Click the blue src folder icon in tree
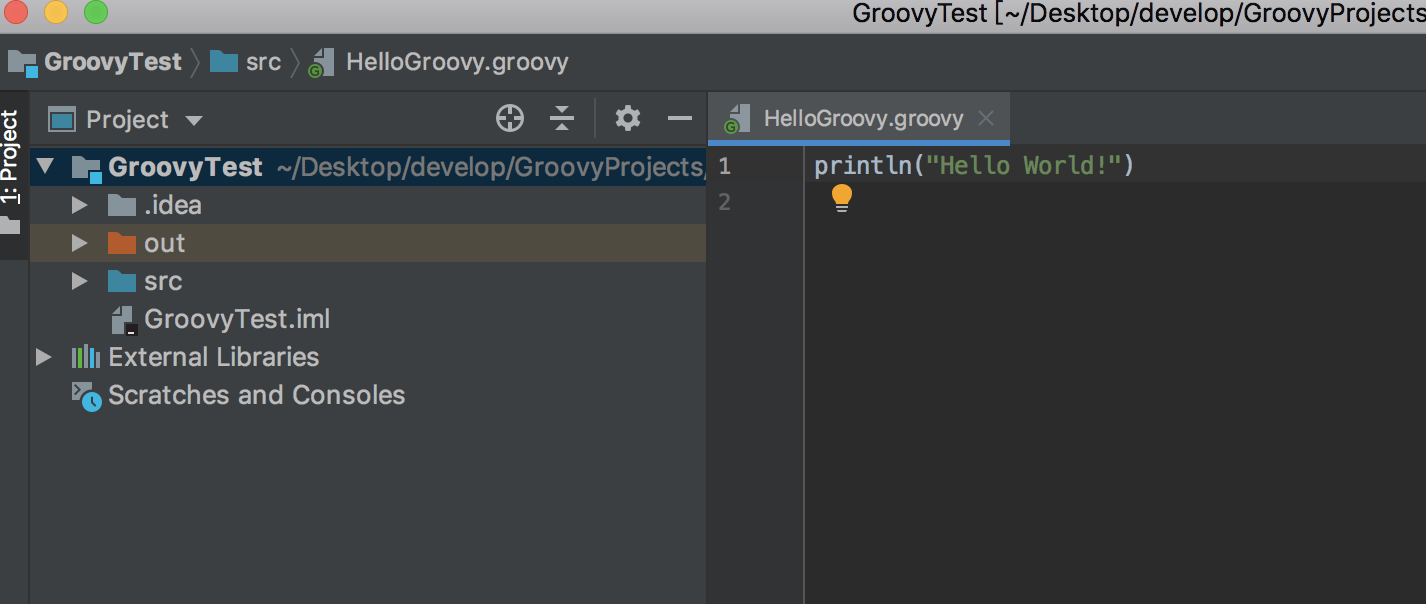The width and height of the screenshot is (1426, 604). click(x=121, y=281)
